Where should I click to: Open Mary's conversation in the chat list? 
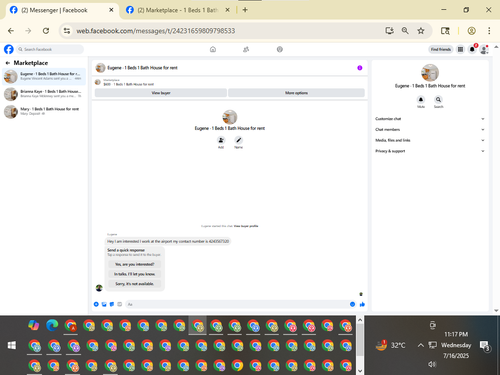click(x=44, y=112)
